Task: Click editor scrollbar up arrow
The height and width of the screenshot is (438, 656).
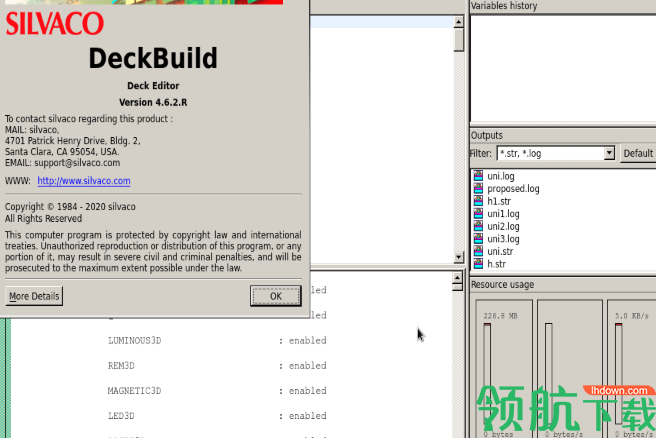Action: coord(459,21)
